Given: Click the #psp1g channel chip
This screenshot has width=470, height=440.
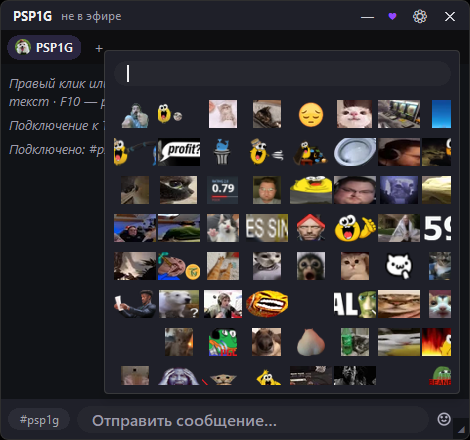Looking at the screenshot, I should click(39, 420).
